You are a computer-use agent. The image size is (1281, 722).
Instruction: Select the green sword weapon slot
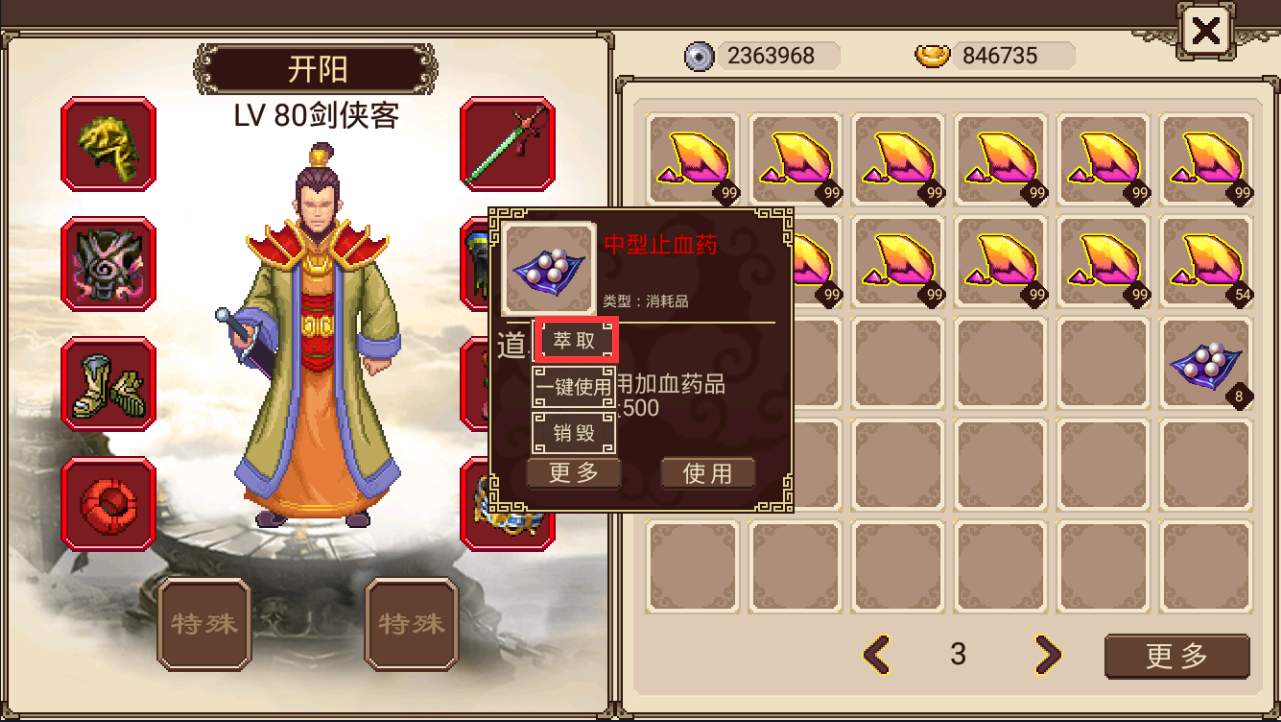pos(507,144)
